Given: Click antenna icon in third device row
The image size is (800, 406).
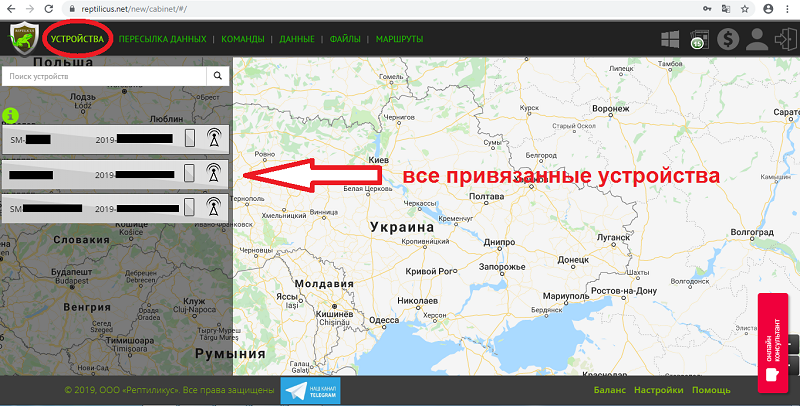Looking at the screenshot, I should [x=214, y=207].
